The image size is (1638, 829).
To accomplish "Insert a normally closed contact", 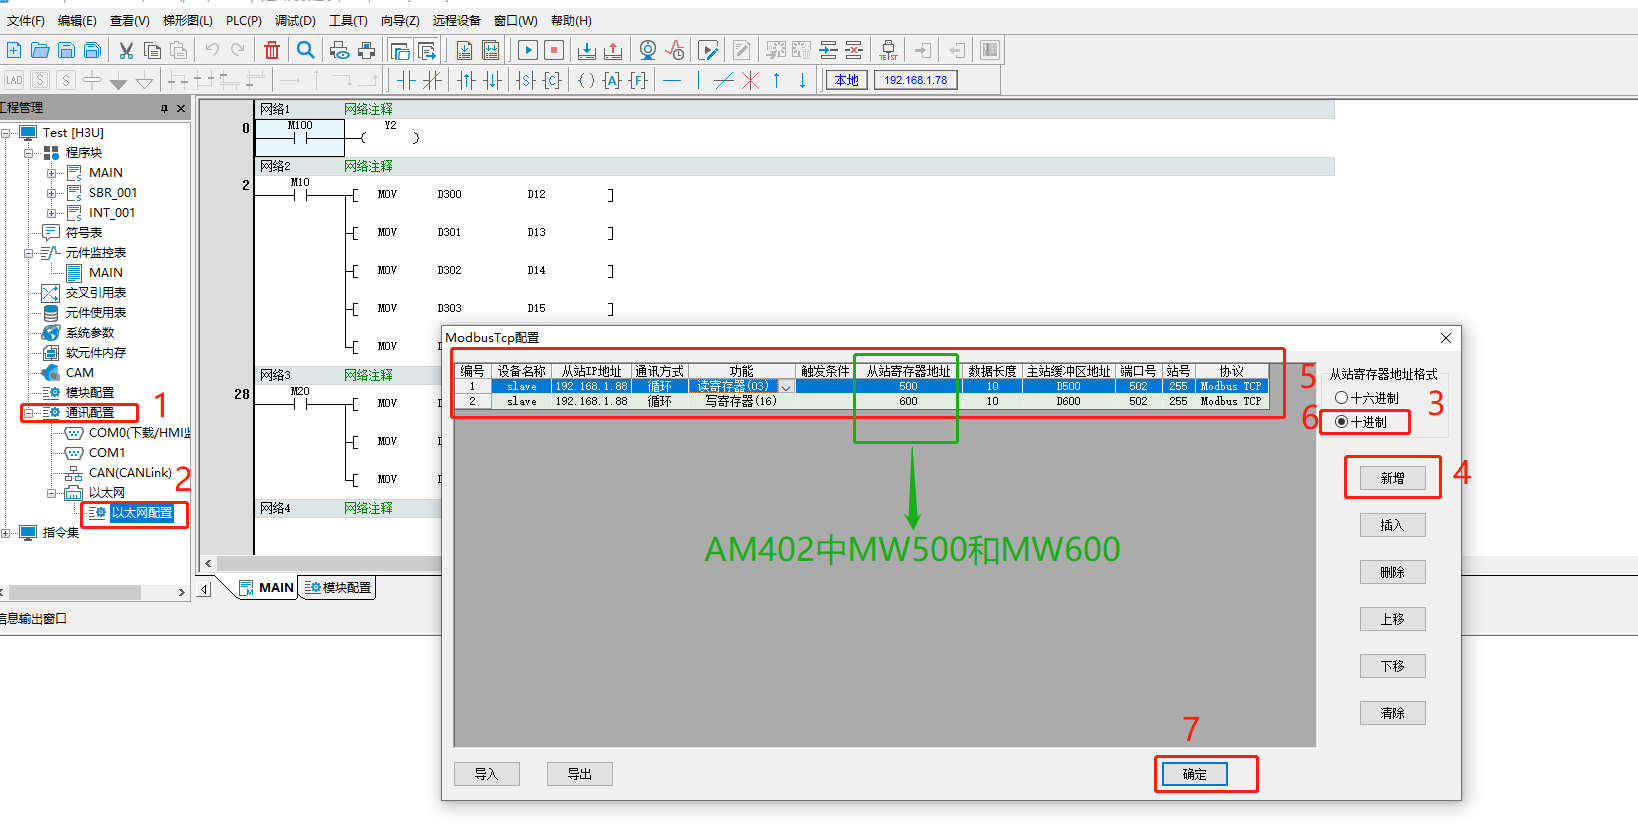I will 432,81.
